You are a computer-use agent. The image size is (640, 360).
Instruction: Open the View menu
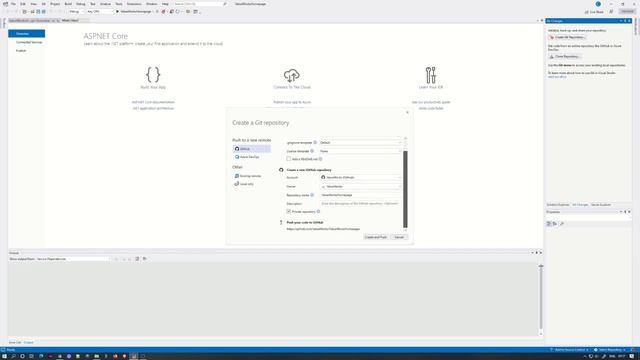point(33,4)
